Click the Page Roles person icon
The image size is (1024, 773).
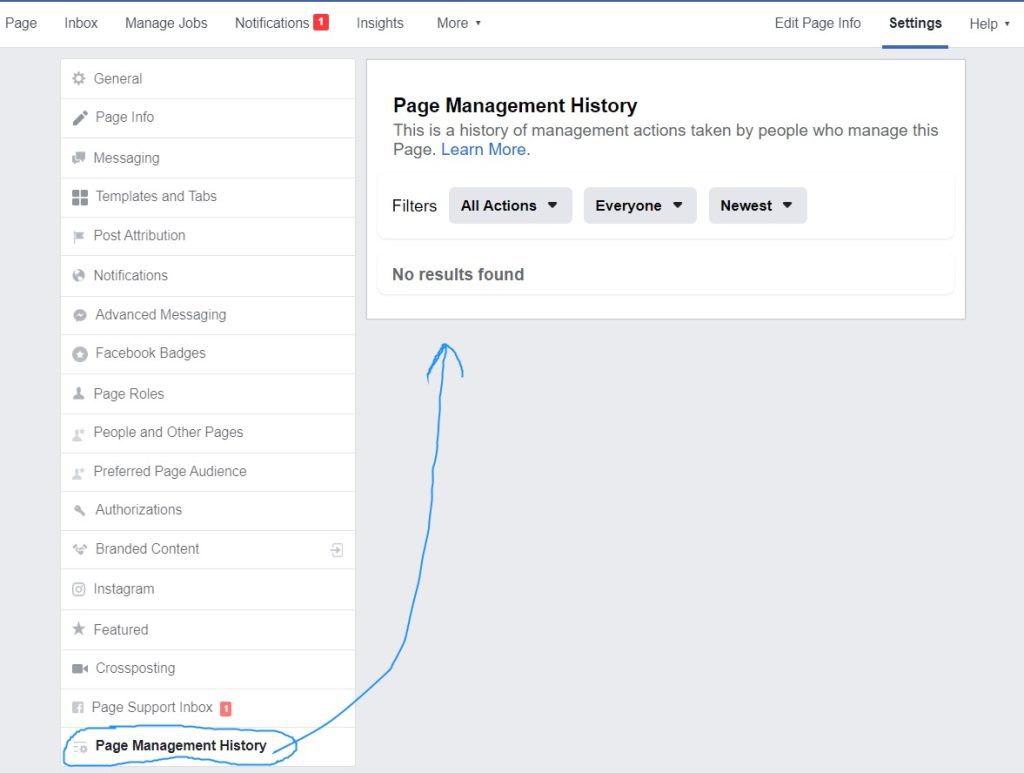click(x=79, y=393)
